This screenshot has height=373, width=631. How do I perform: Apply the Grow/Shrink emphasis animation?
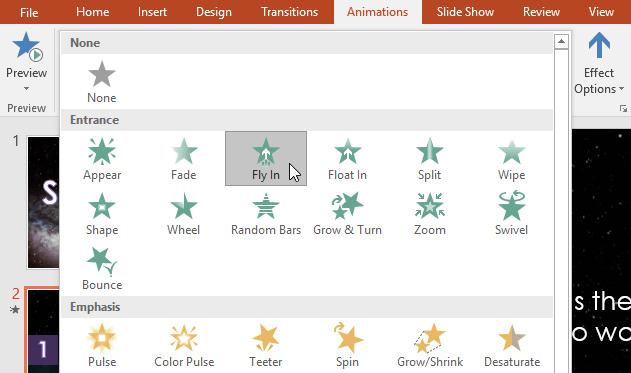[x=430, y=346]
